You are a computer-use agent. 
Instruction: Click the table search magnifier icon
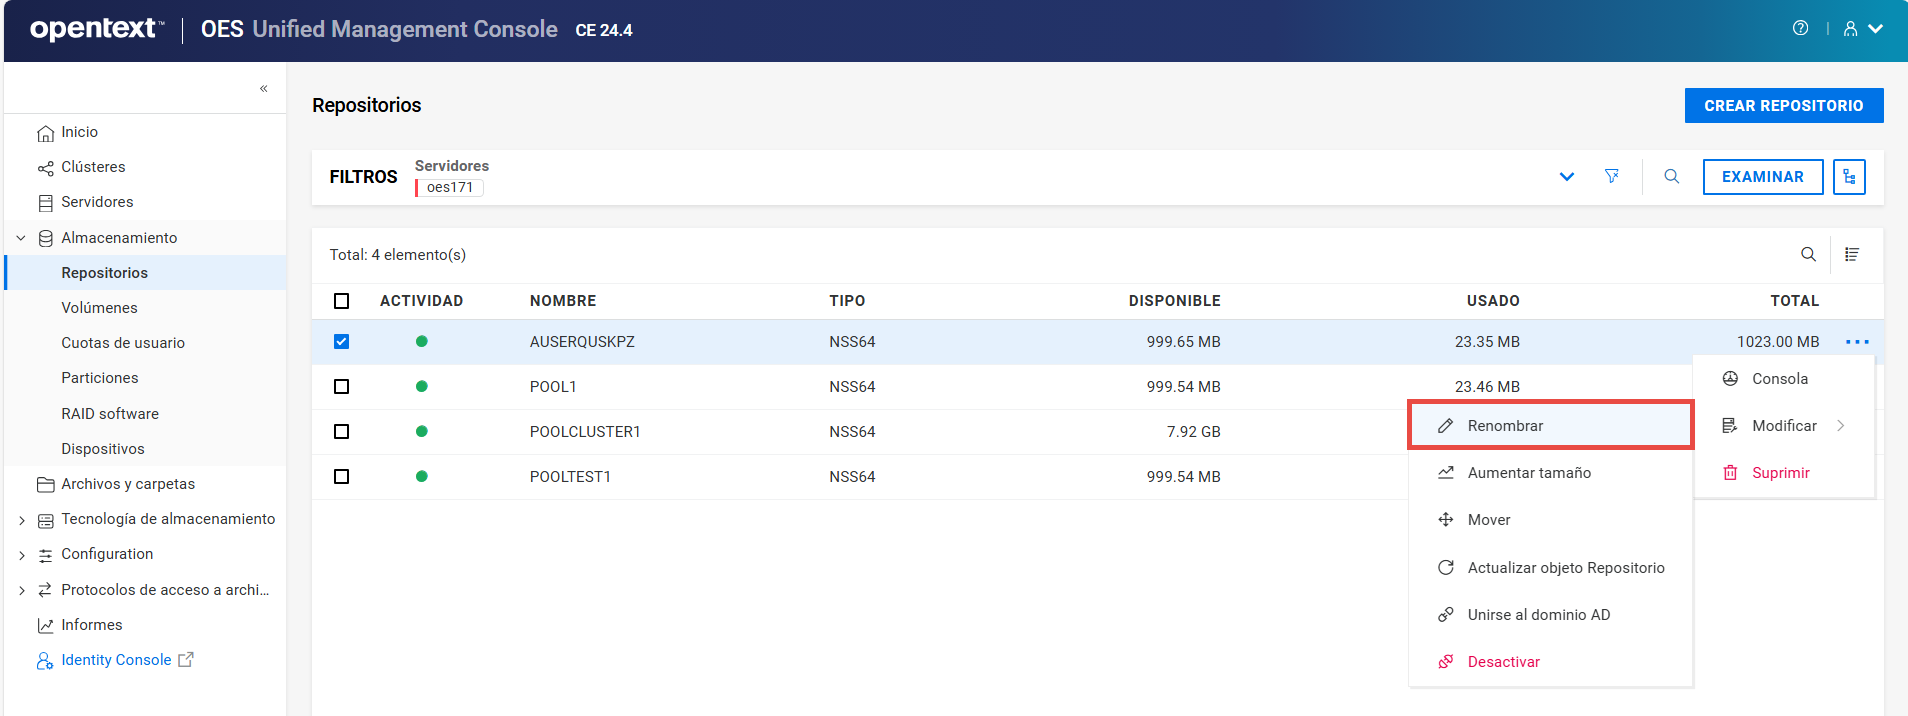point(1808,255)
